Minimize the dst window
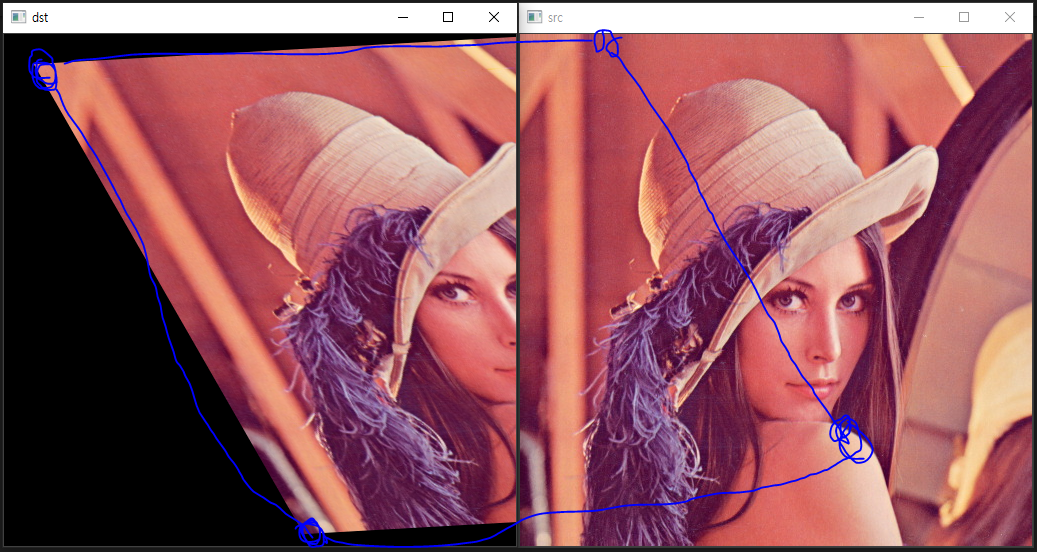The width and height of the screenshot is (1037, 552). tap(403, 17)
